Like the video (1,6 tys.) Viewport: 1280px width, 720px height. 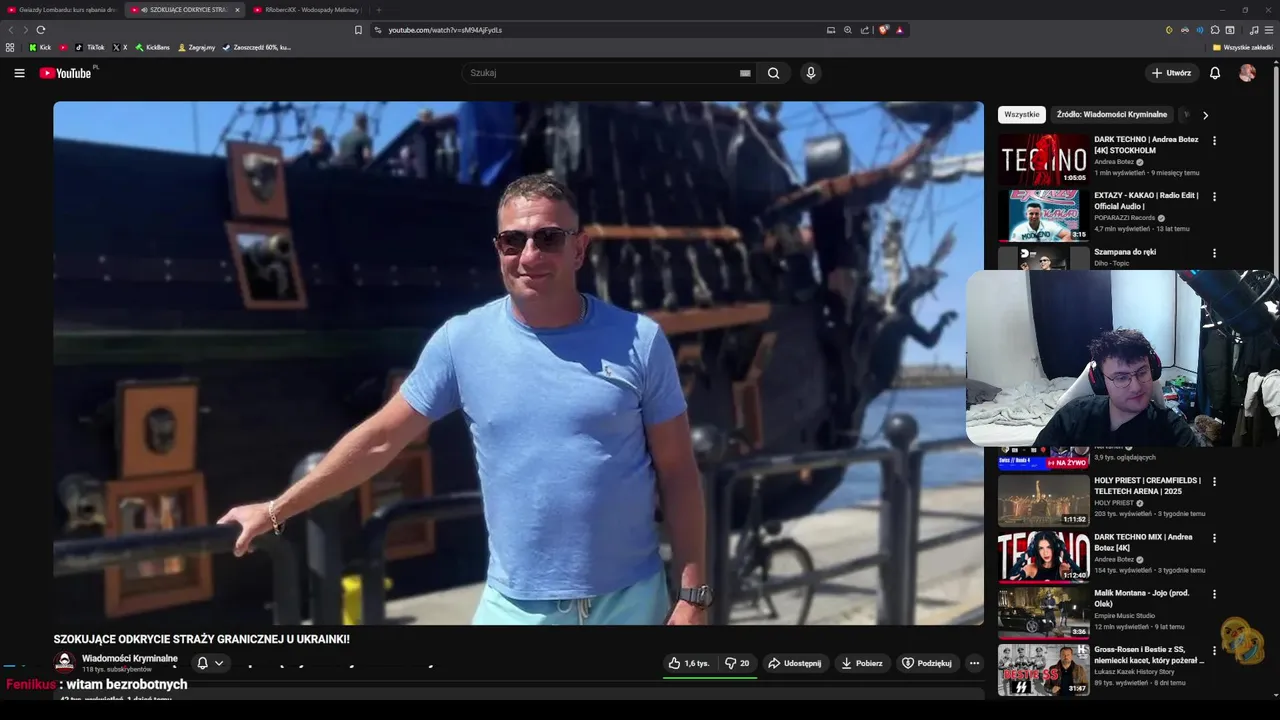coord(689,663)
